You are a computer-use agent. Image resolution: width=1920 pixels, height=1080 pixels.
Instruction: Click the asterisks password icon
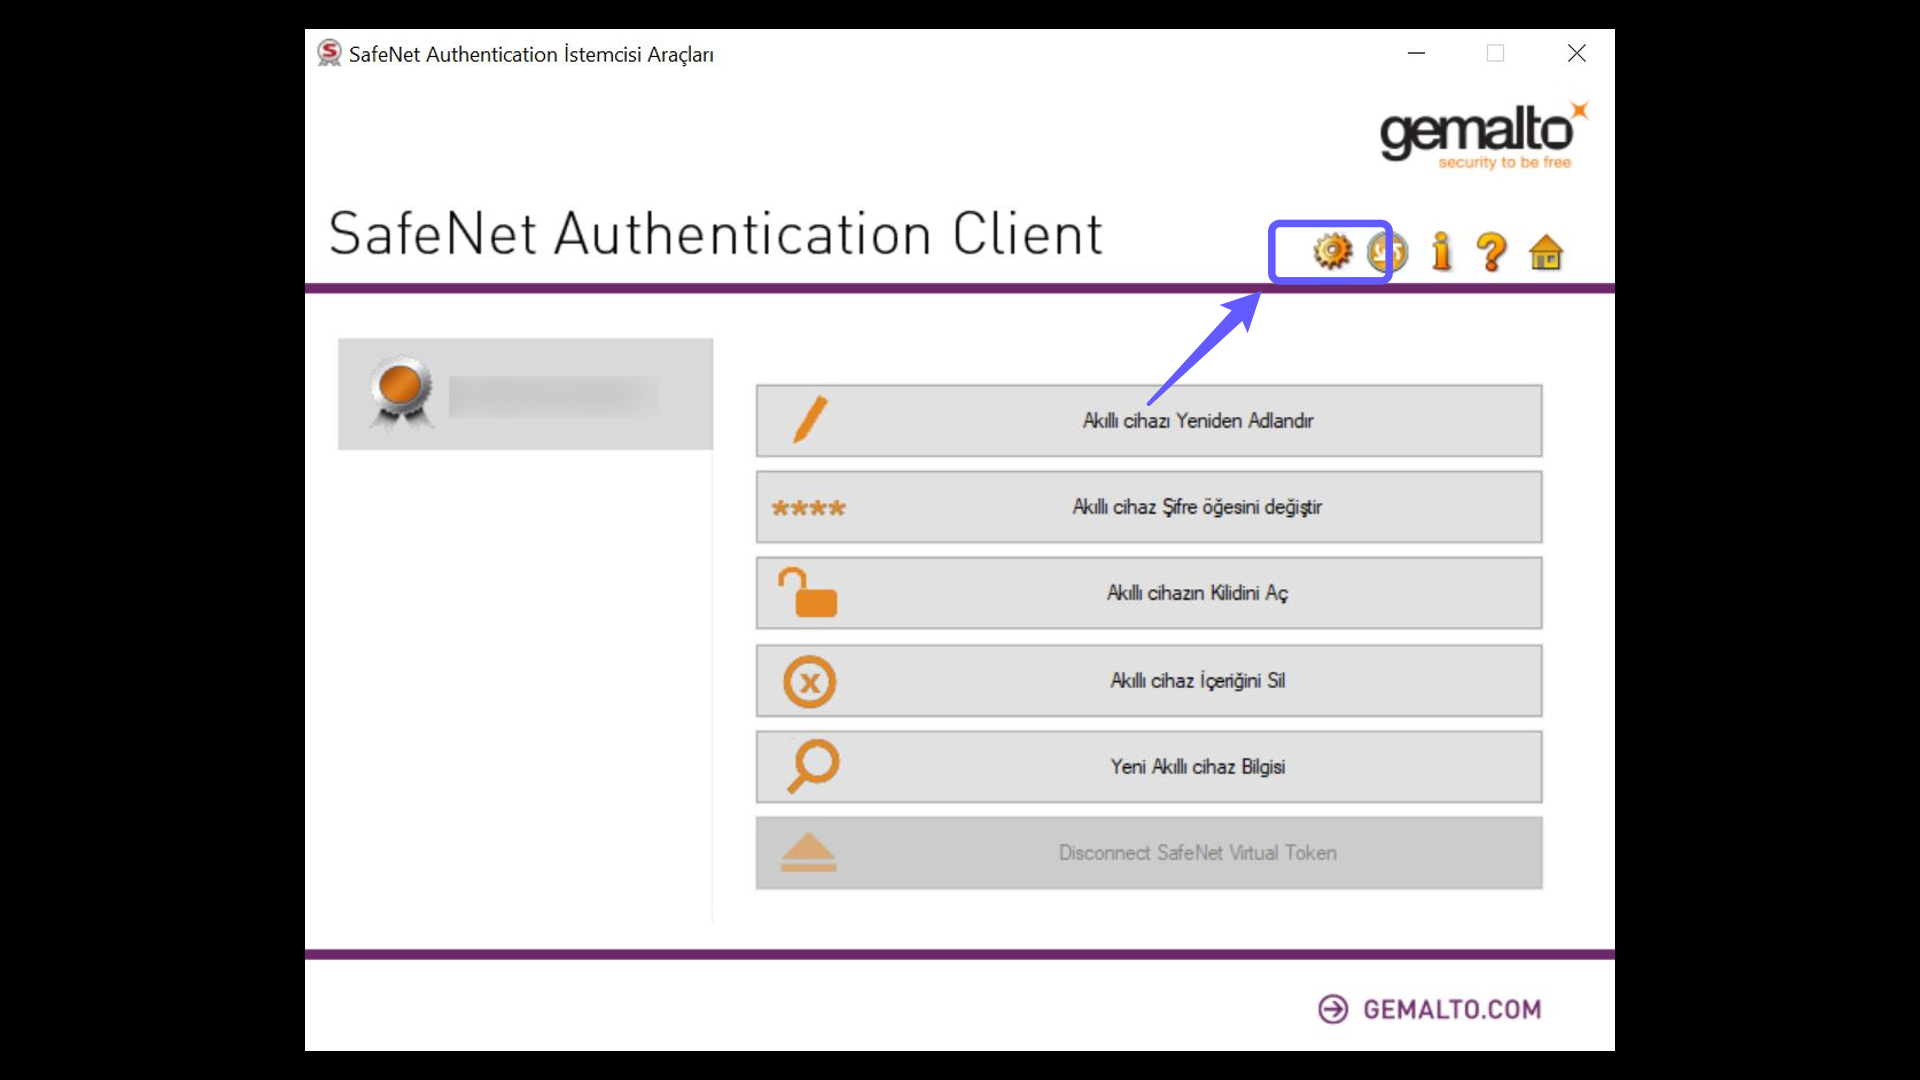click(x=808, y=507)
